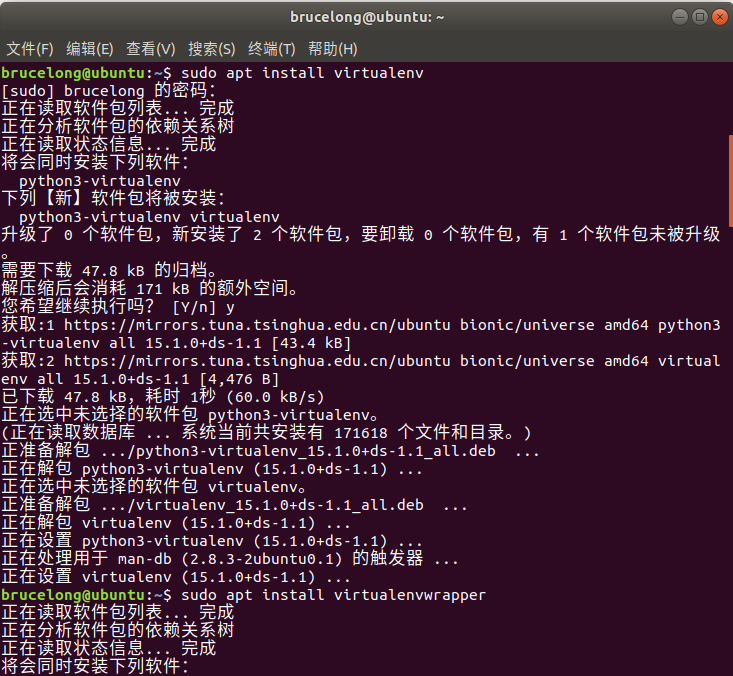Image resolution: width=733 pixels, height=676 pixels.
Task: Click the window title brucelong@ubuntu: ~
Action: pos(367,17)
